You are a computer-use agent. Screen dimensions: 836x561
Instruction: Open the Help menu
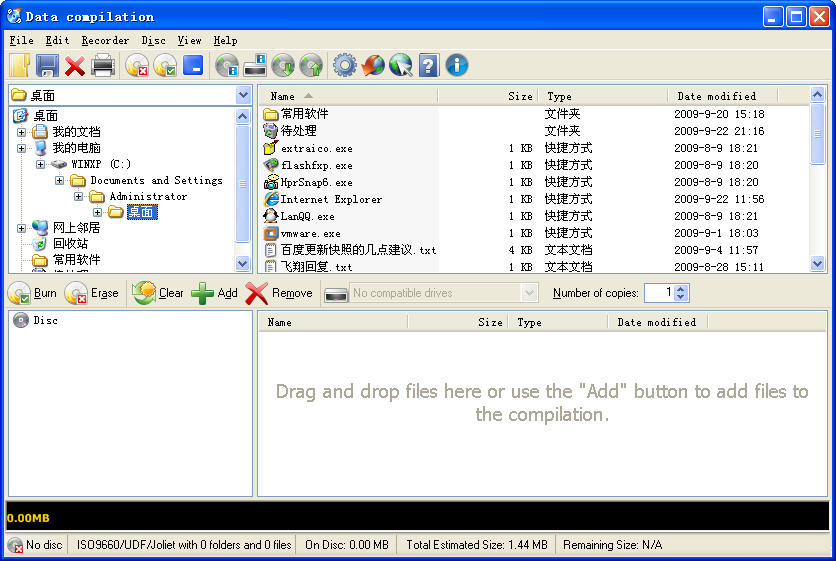pyautogui.click(x=225, y=41)
